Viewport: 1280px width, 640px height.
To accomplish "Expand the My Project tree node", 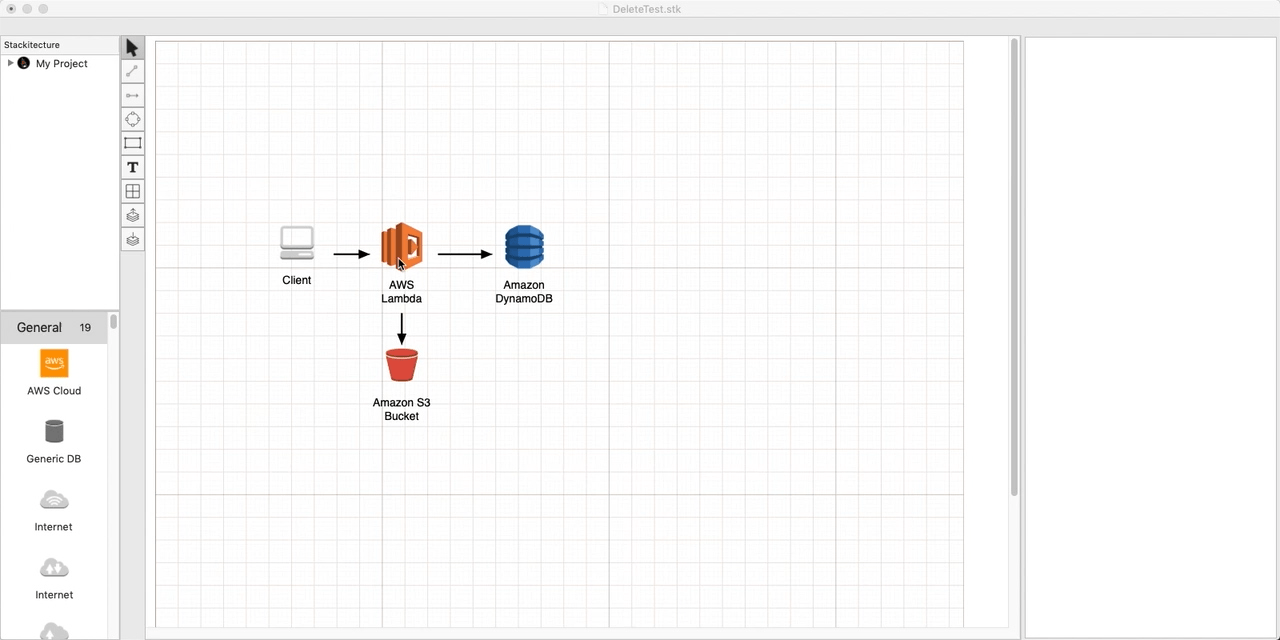I will 10,63.
